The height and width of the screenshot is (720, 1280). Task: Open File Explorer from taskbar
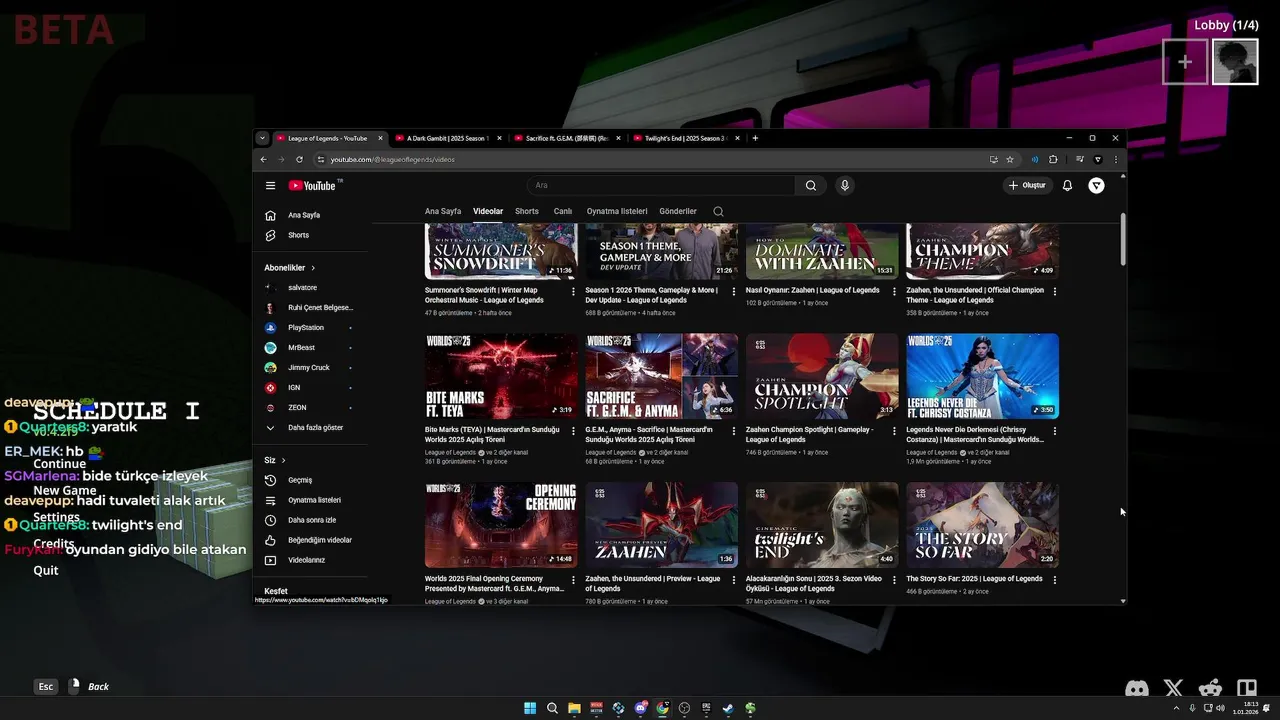click(x=574, y=708)
